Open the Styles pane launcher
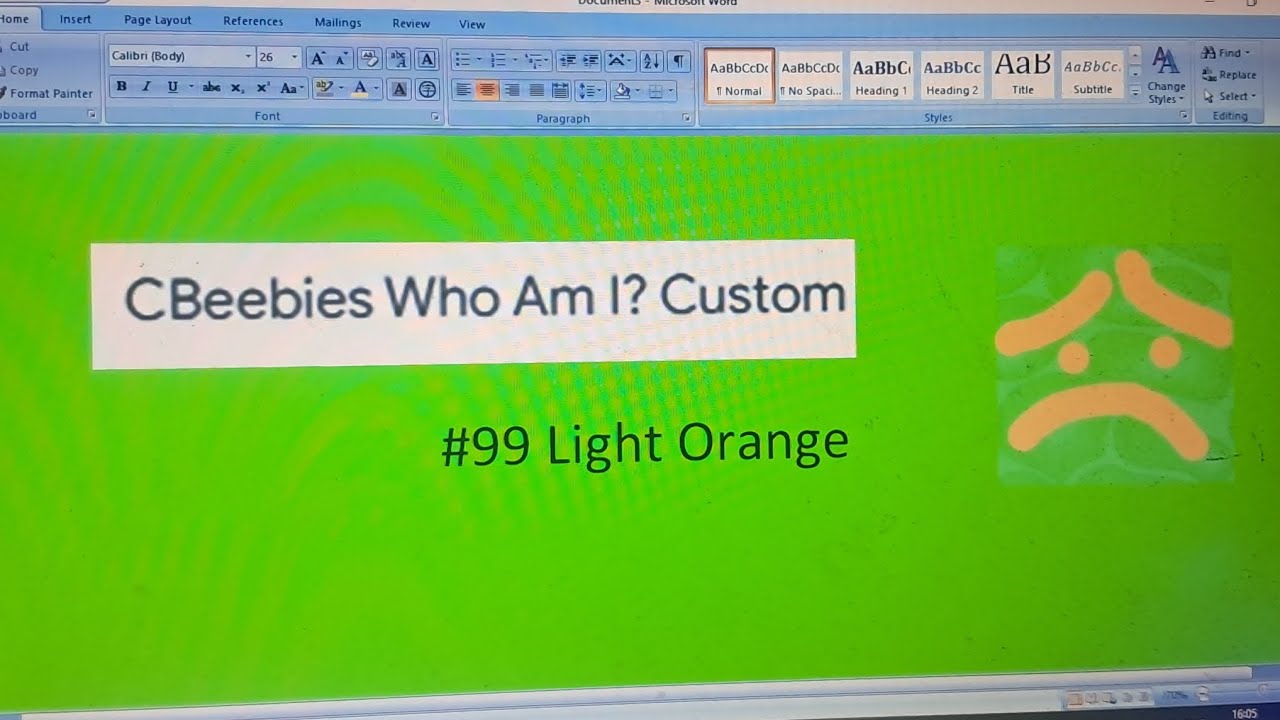 [x=1185, y=116]
